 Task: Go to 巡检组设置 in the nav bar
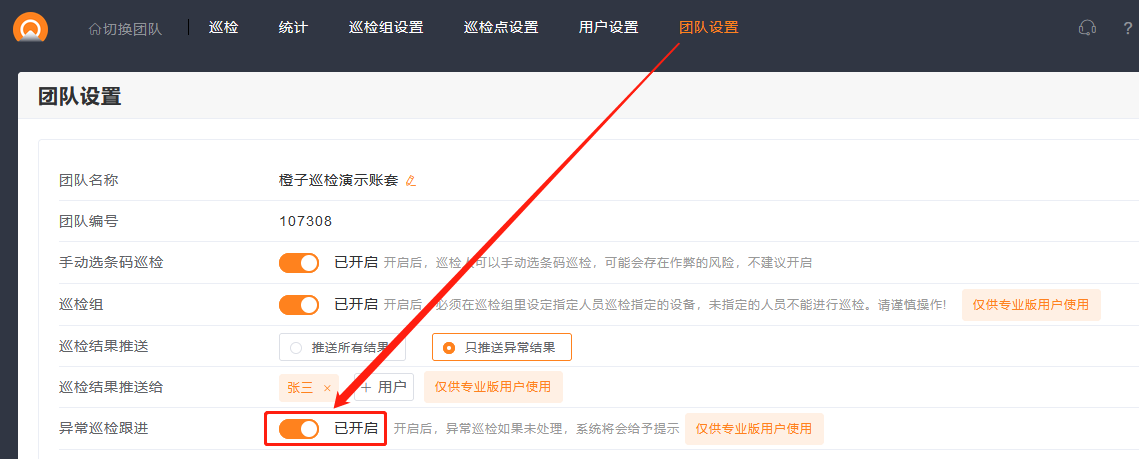pyautogui.click(x=386, y=28)
